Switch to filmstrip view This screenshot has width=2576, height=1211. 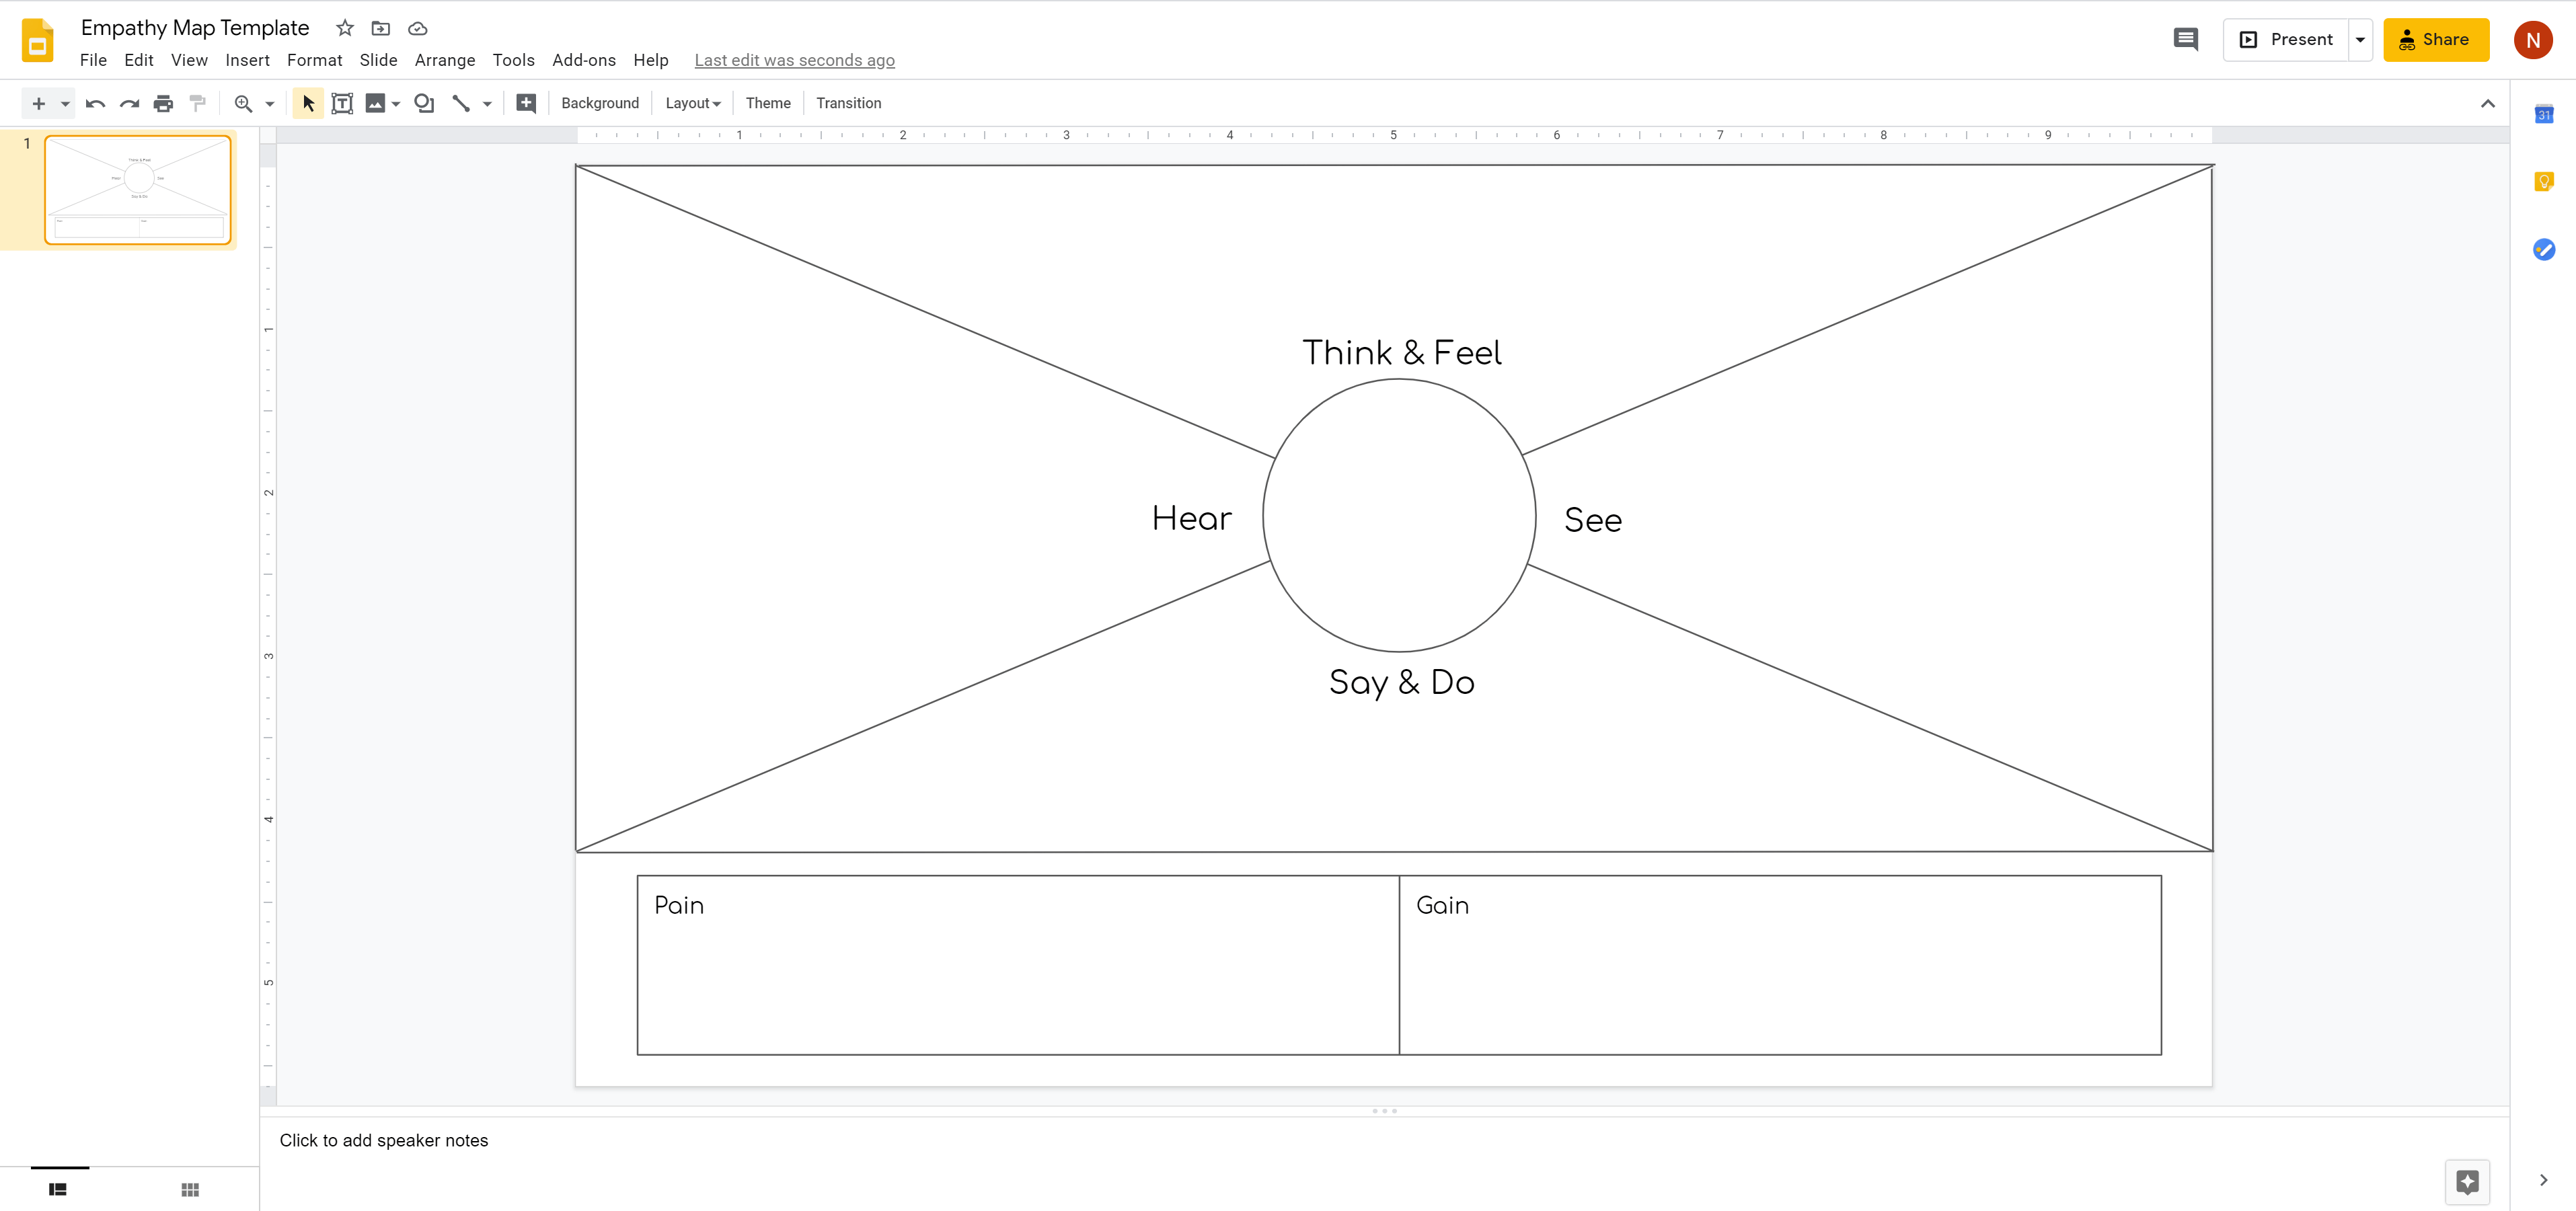[58, 1189]
